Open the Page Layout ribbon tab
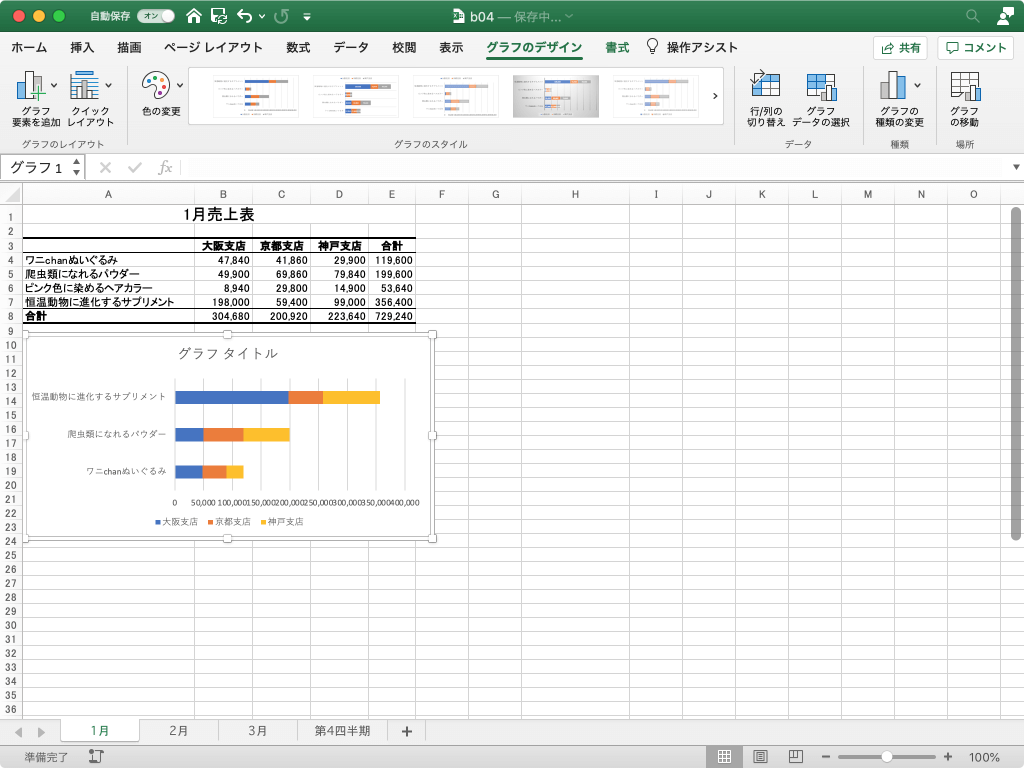 pos(213,47)
